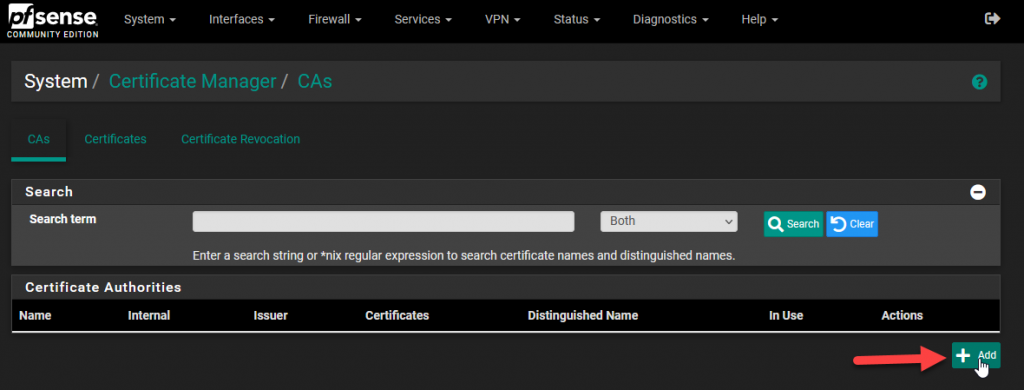Open the VPN menu
Viewport: 1024px width, 390px height.
tap(503, 20)
